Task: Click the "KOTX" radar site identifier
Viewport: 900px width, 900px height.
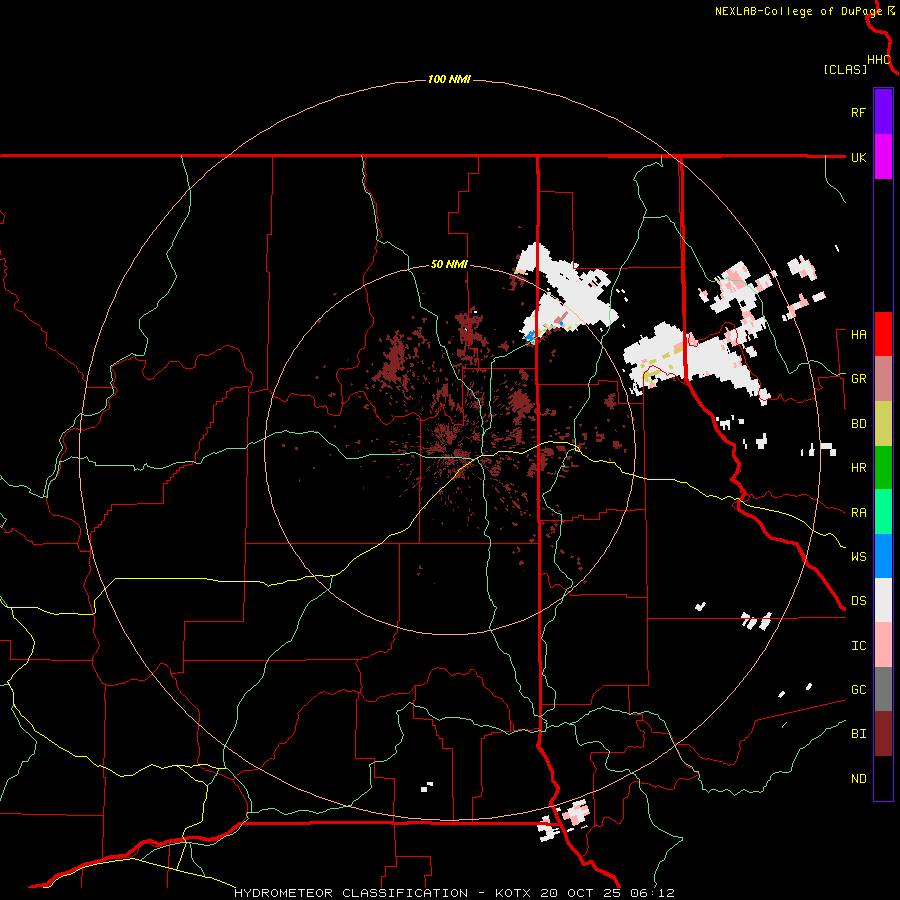Action: tap(514, 893)
